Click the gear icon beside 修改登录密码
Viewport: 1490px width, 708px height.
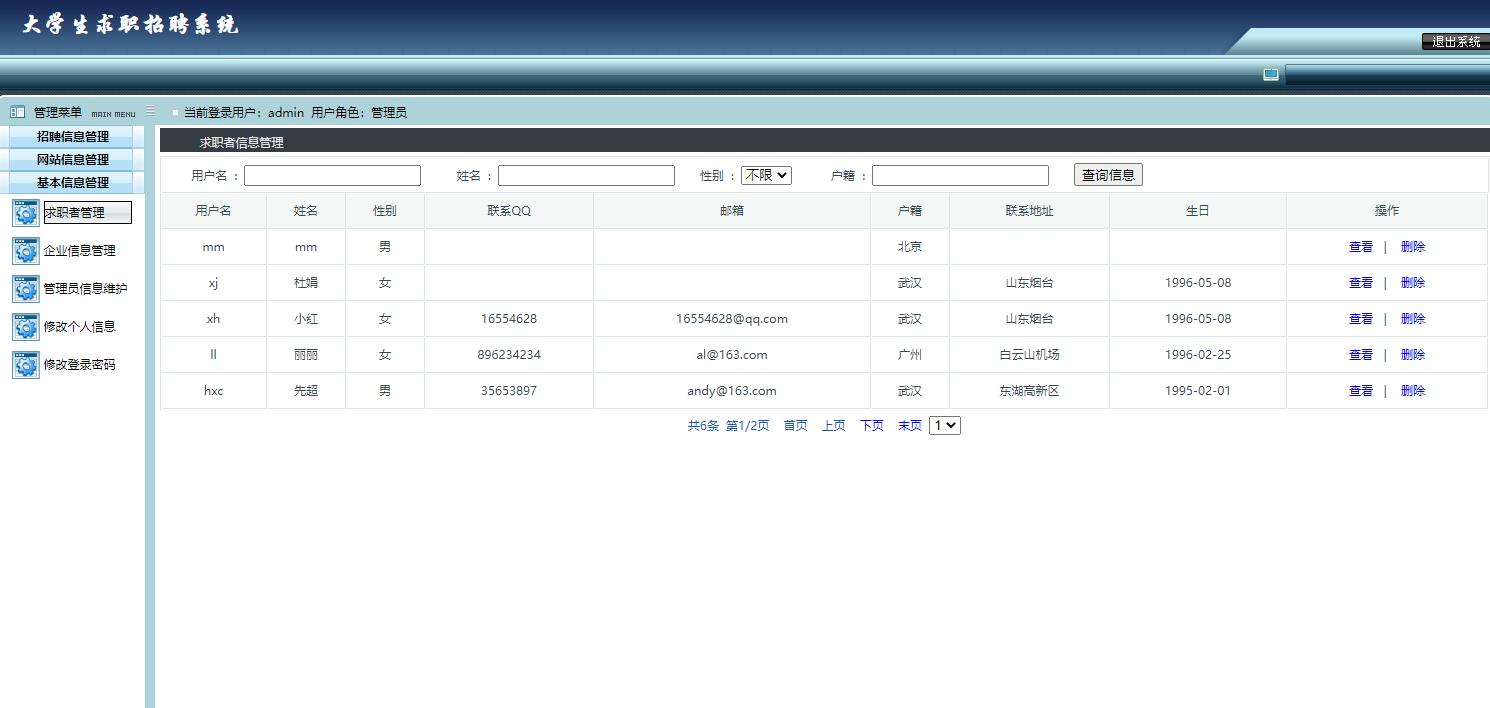tap(26, 365)
